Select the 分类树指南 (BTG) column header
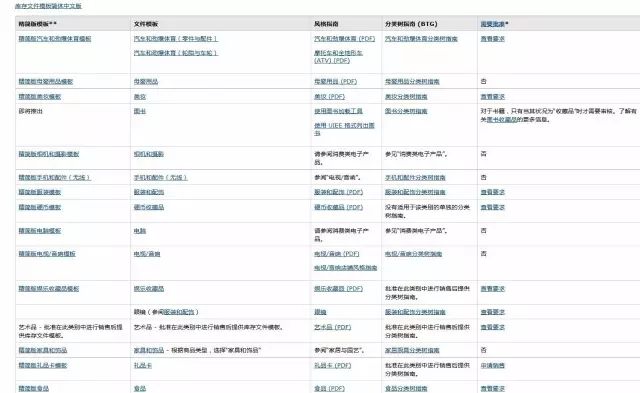The image size is (640, 393). [411, 24]
